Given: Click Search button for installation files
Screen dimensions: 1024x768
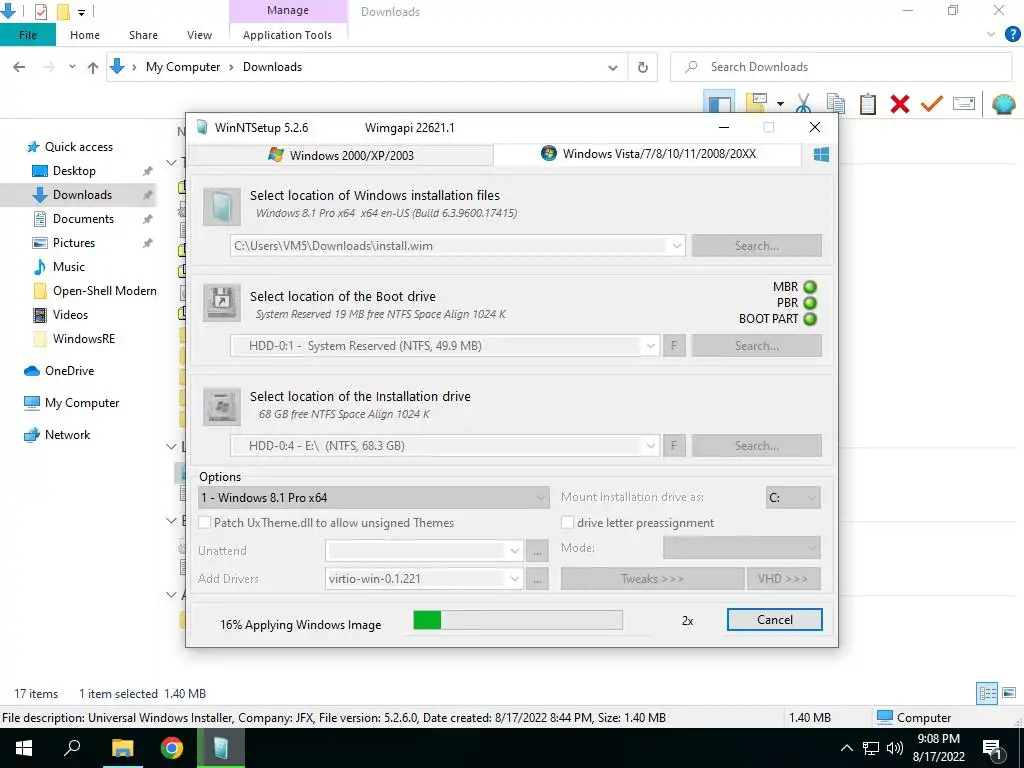Looking at the screenshot, I should (757, 246).
